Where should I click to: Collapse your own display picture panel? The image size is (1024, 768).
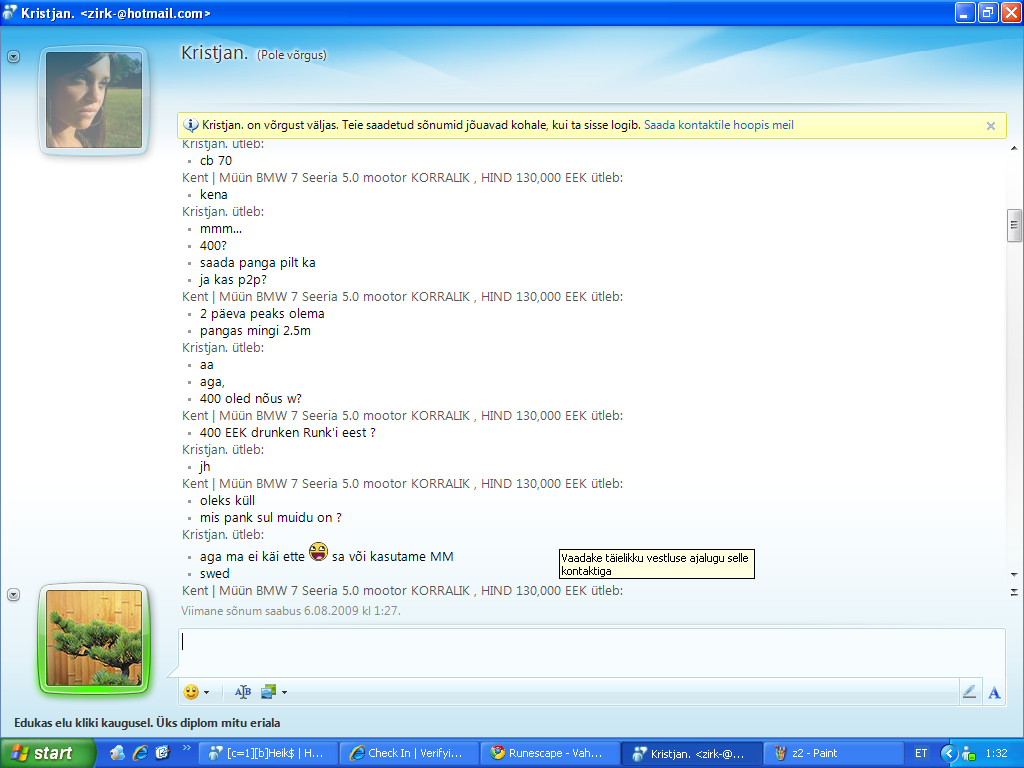tap(14, 594)
